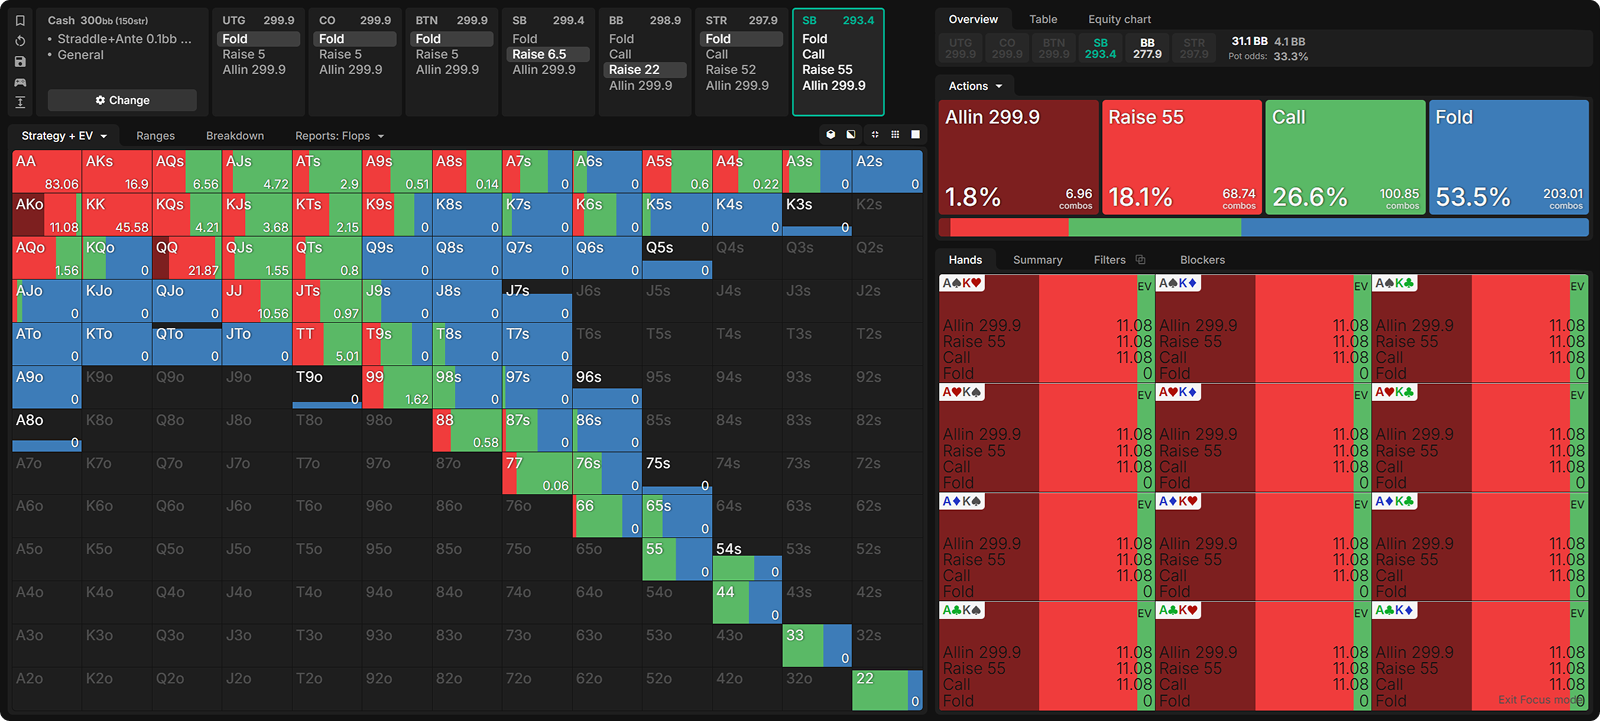Click BB Raise 22 action
The height and width of the screenshot is (721, 1600).
click(646, 70)
